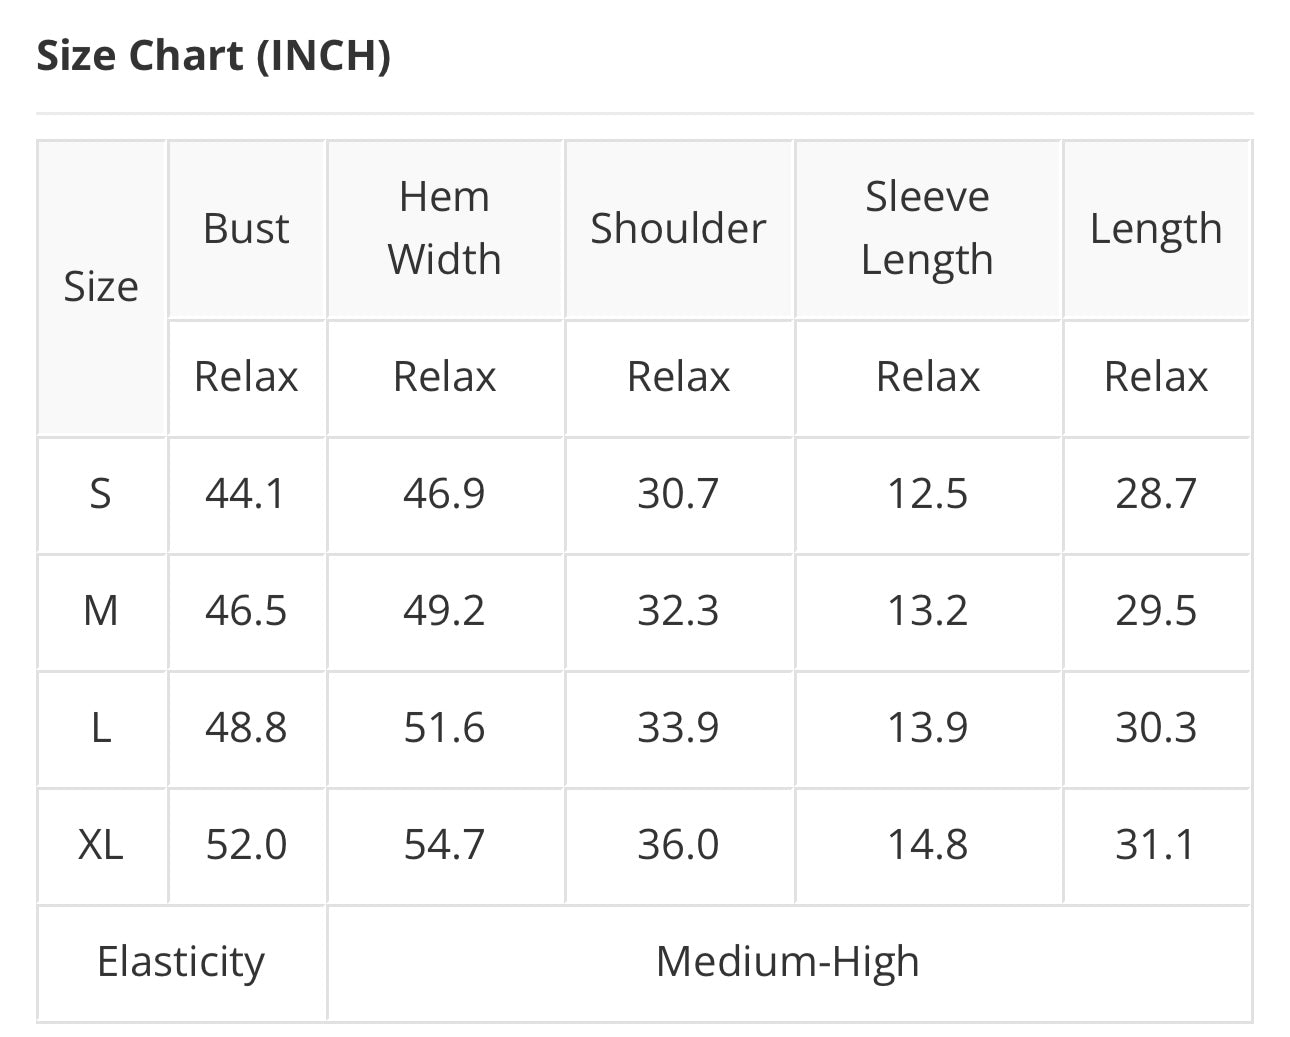This screenshot has width=1290, height=1037.
Task: Click the Elasticity row label
Action: point(181,963)
